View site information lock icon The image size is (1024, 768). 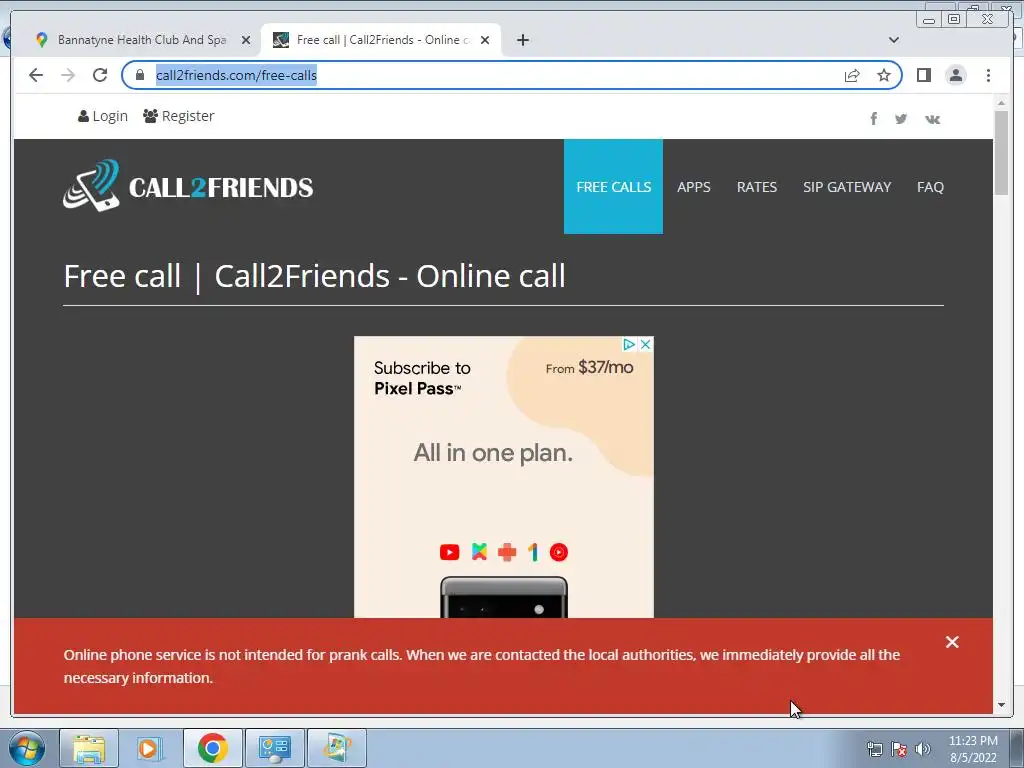[x=140, y=75]
